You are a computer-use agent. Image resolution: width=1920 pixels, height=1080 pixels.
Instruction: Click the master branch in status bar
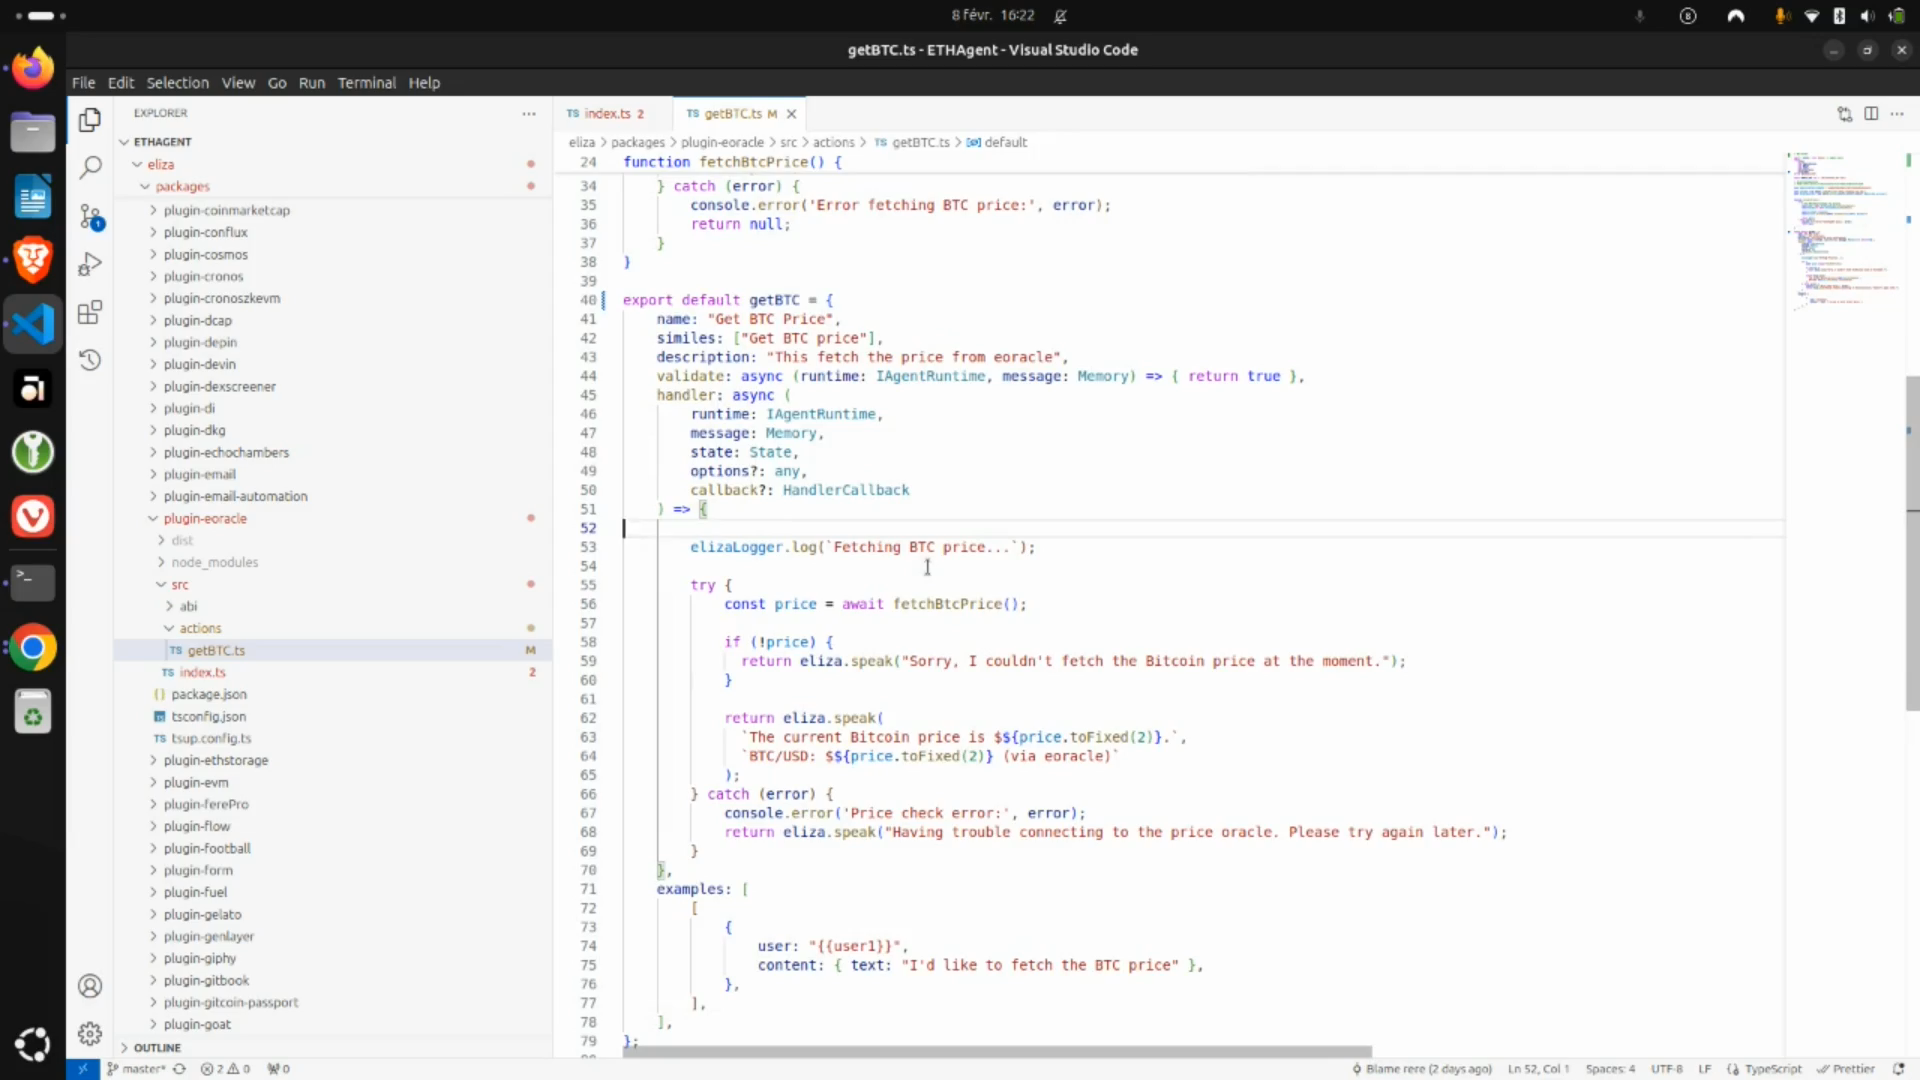click(137, 1069)
